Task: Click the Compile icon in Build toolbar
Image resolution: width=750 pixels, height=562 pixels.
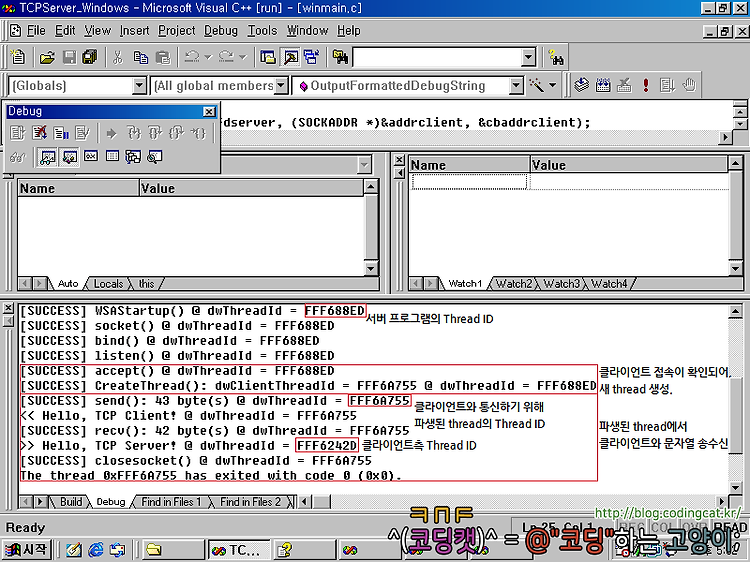Action: click(582, 85)
